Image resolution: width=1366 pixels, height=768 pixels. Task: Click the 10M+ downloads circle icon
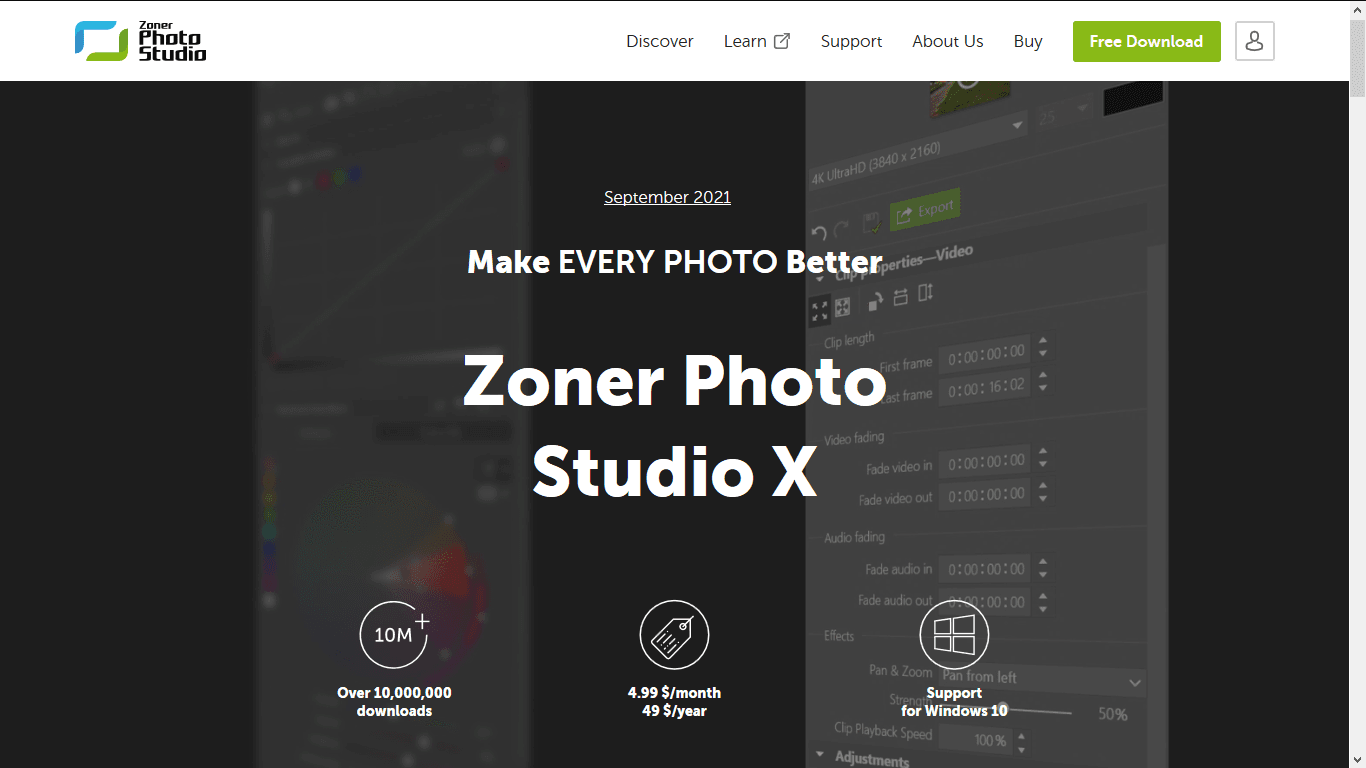click(x=395, y=634)
